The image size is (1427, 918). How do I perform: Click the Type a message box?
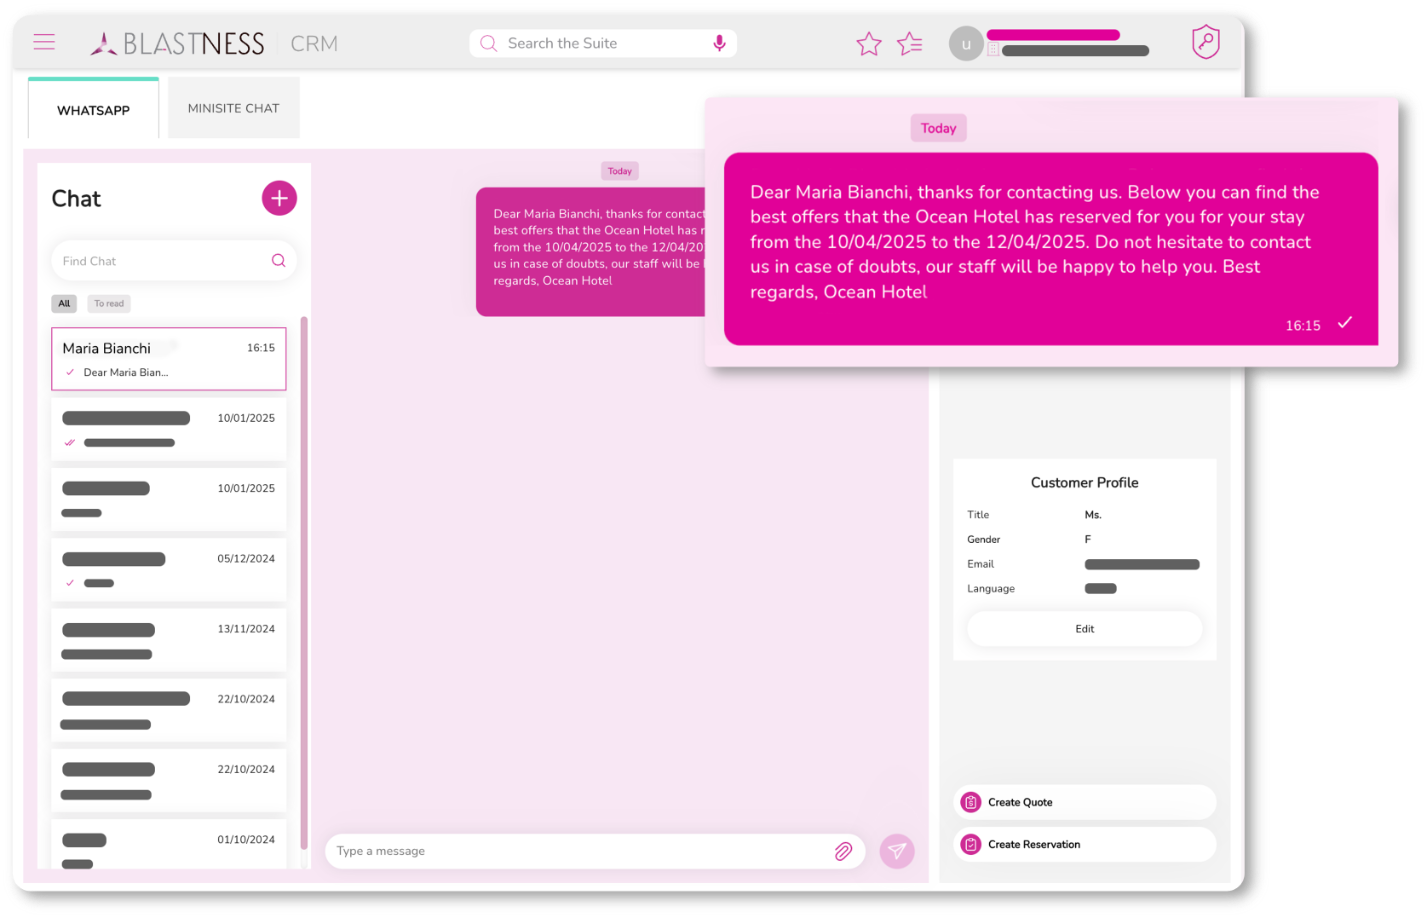tap(595, 851)
